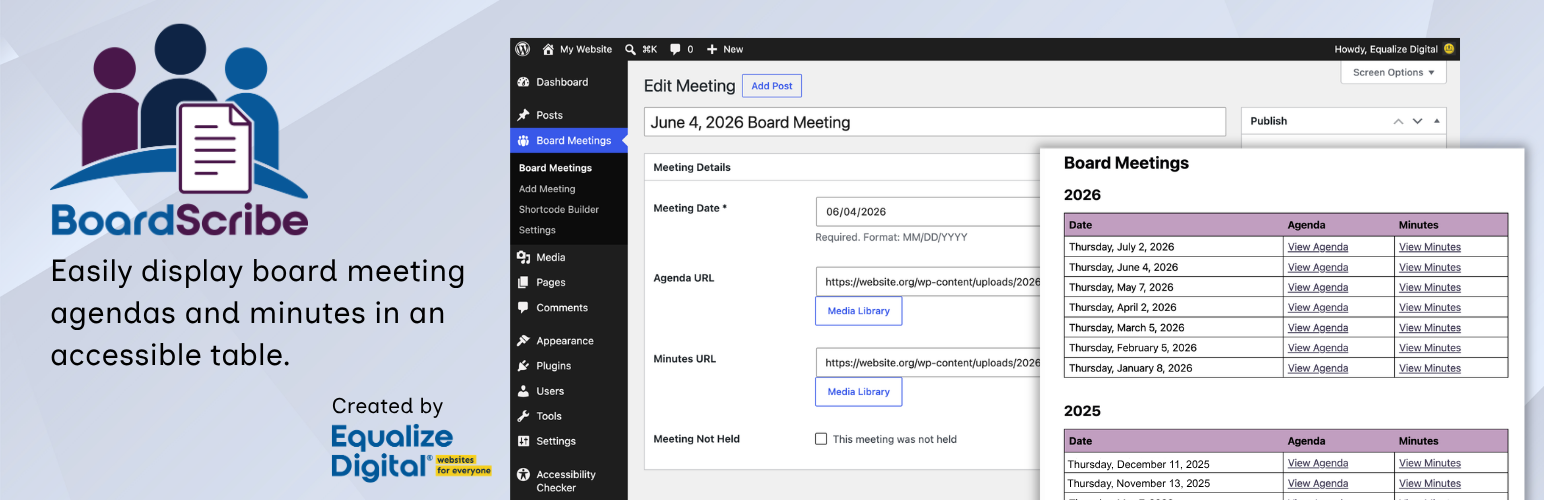
Task: Open View Agenda for July 2, 2026
Action: click(1318, 247)
